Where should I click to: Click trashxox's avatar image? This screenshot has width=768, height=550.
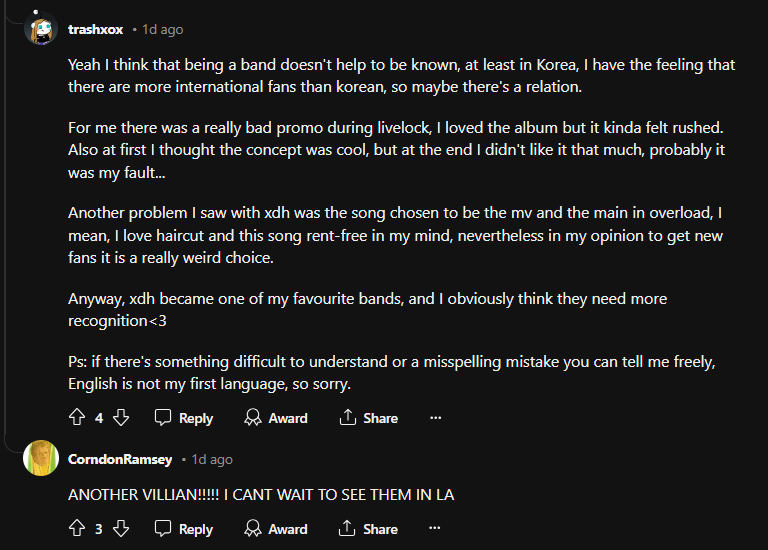(41, 30)
